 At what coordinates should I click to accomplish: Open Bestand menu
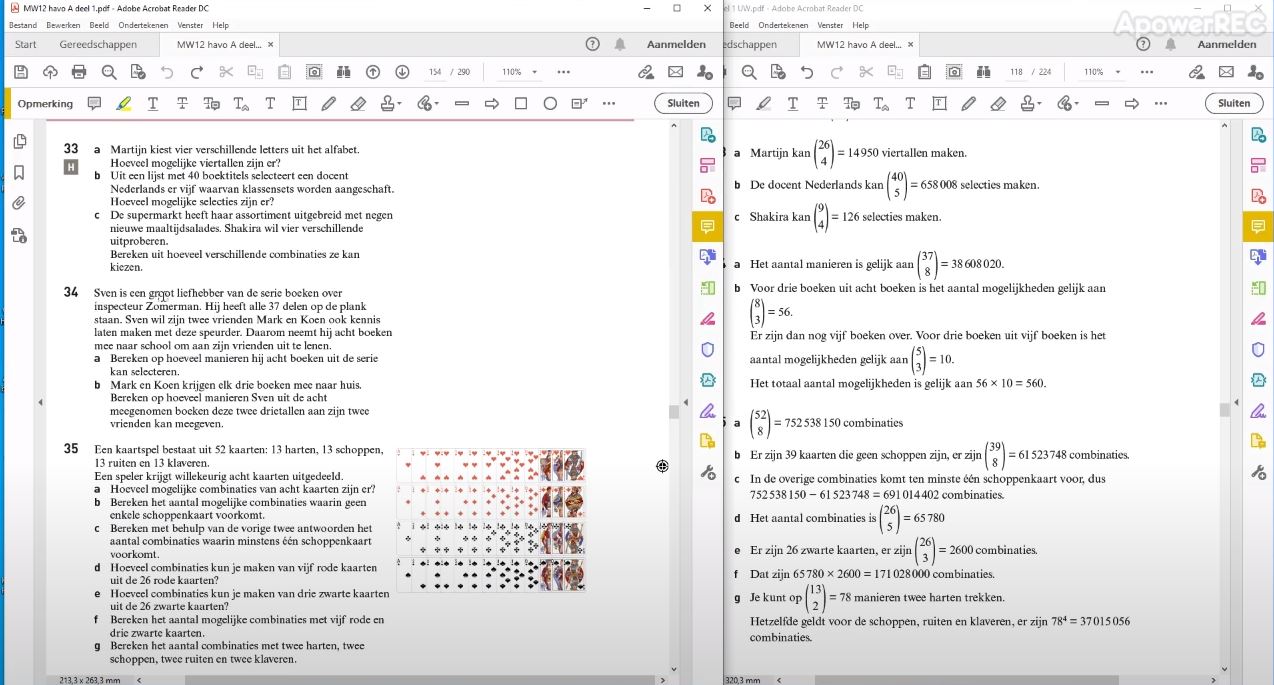tap(22, 25)
